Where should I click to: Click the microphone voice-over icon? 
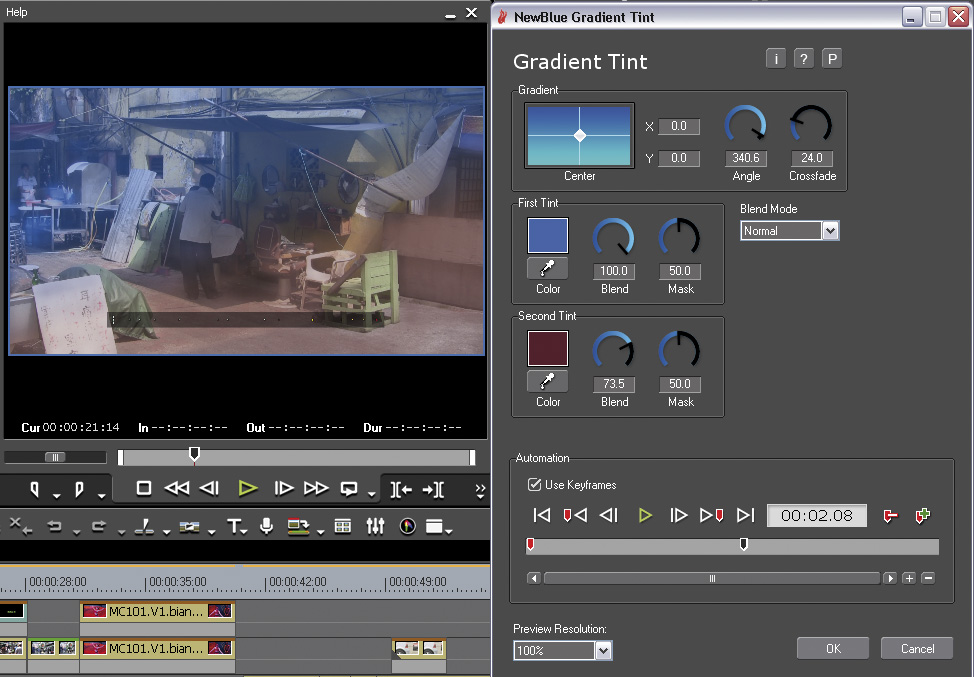click(266, 526)
